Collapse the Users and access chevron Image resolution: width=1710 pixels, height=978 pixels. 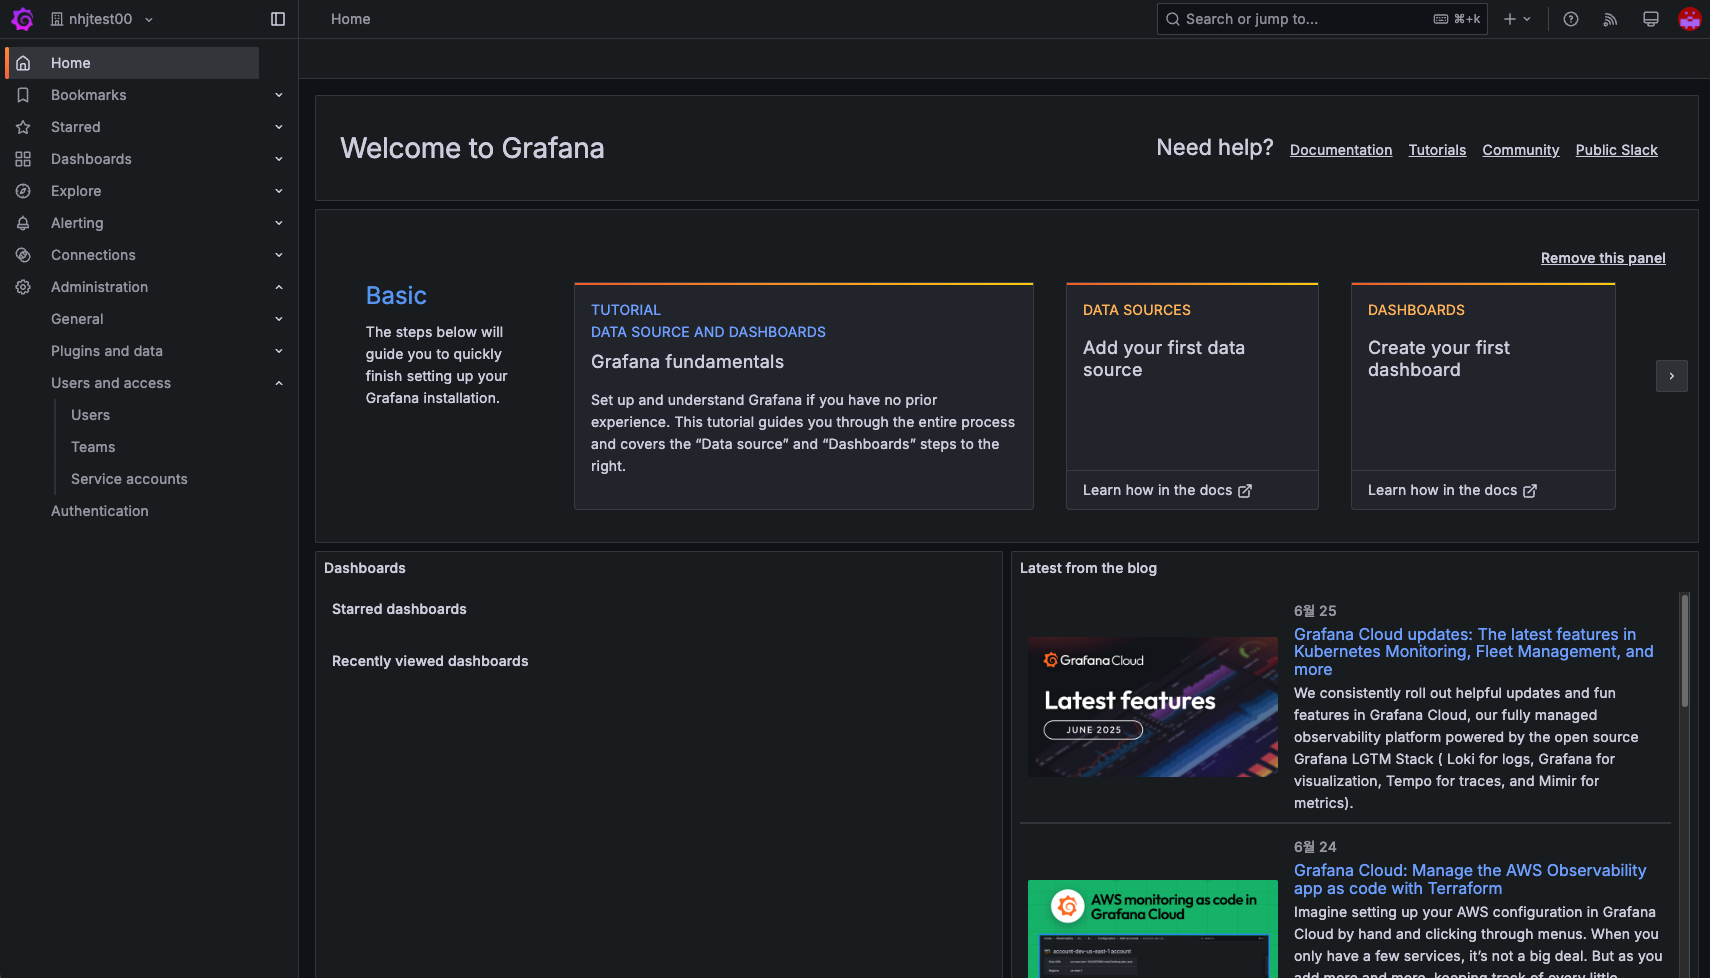pos(279,383)
